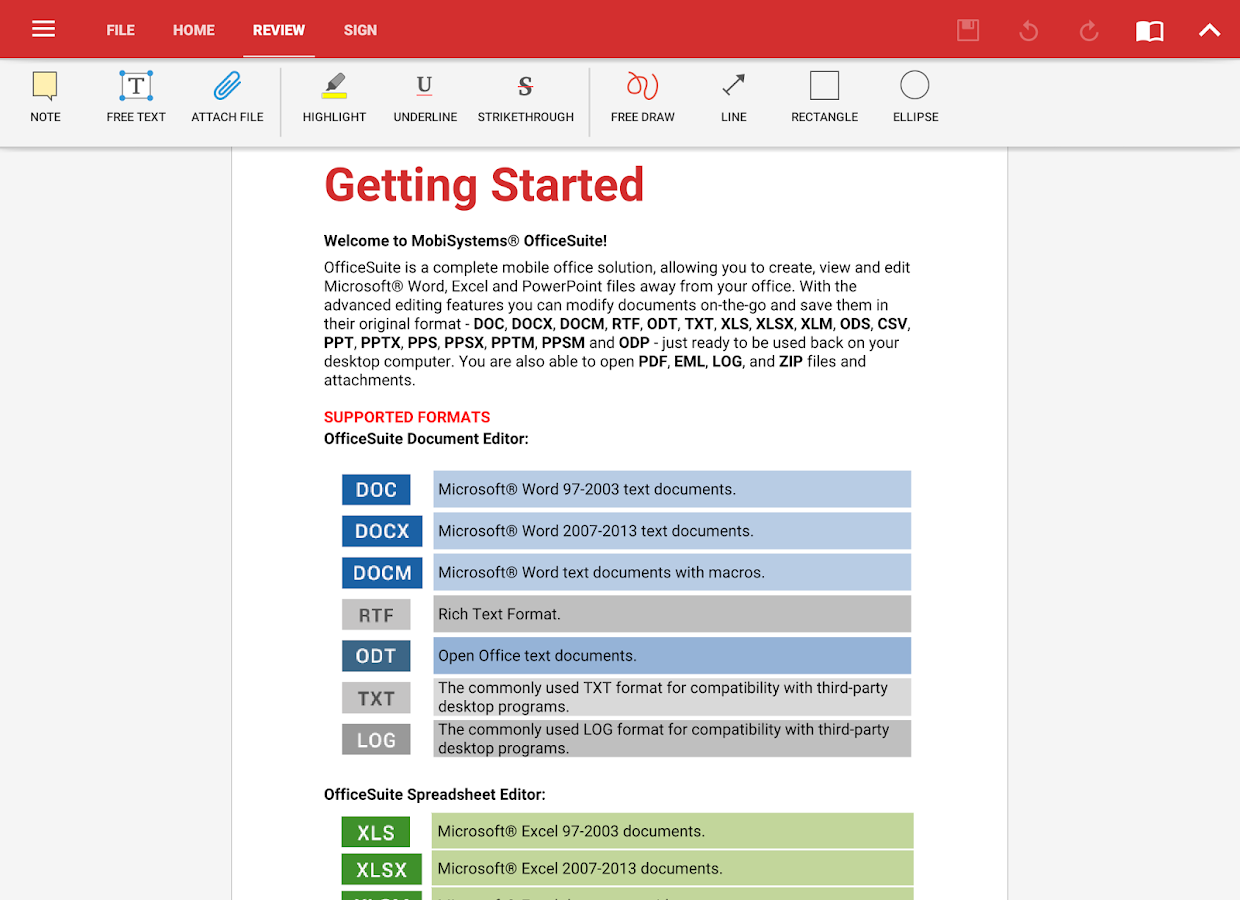Viewport: 1240px width, 900px height.
Task: Switch to the Home tab
Action: click(x=194, y=30)
